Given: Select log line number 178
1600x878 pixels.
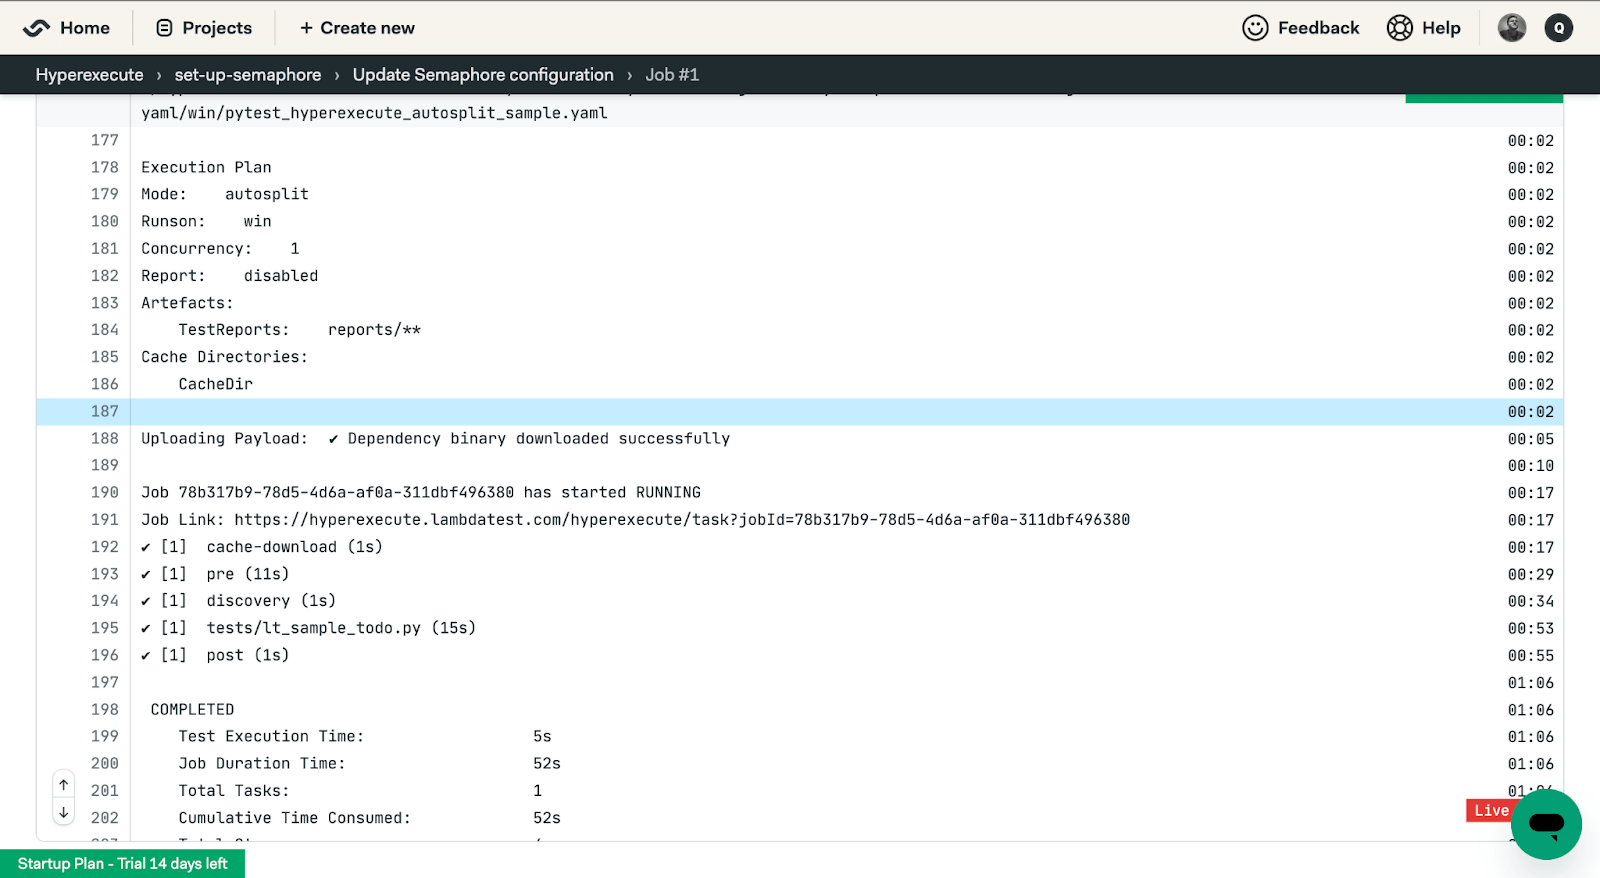Looking at the screenshot, I should pyautogui.click(x=105, y=167).
